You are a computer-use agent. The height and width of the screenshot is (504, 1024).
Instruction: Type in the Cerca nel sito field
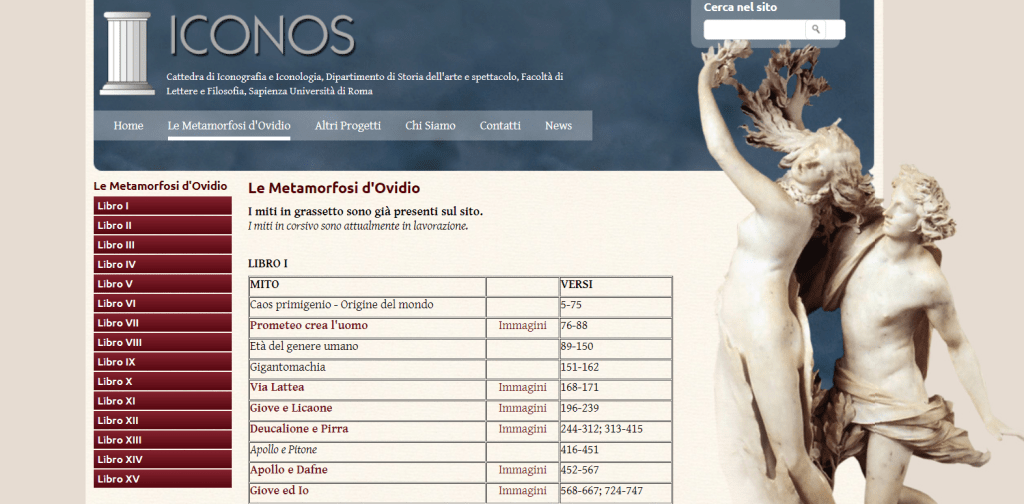(756, 30)
